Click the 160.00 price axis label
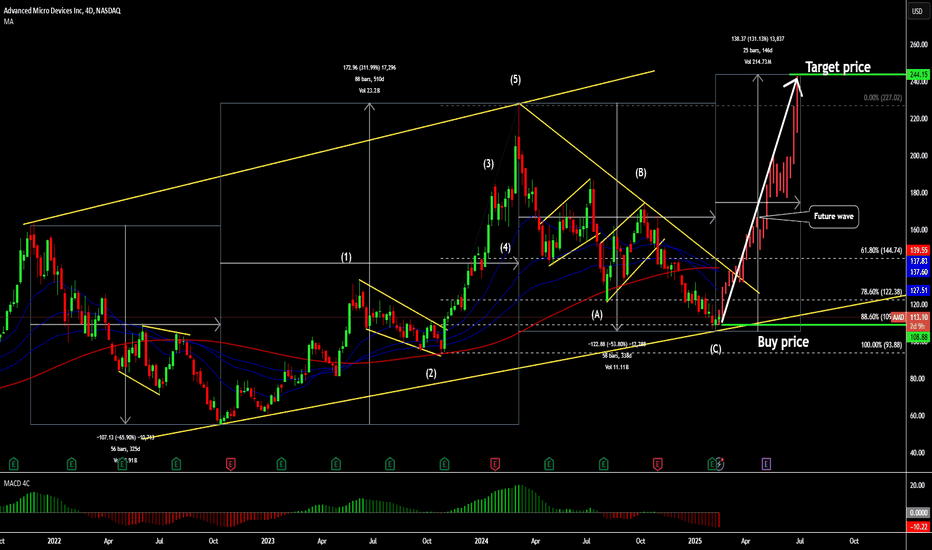This screenshot has height=550, width=932. pyautogui.click(x=918, y=230)
